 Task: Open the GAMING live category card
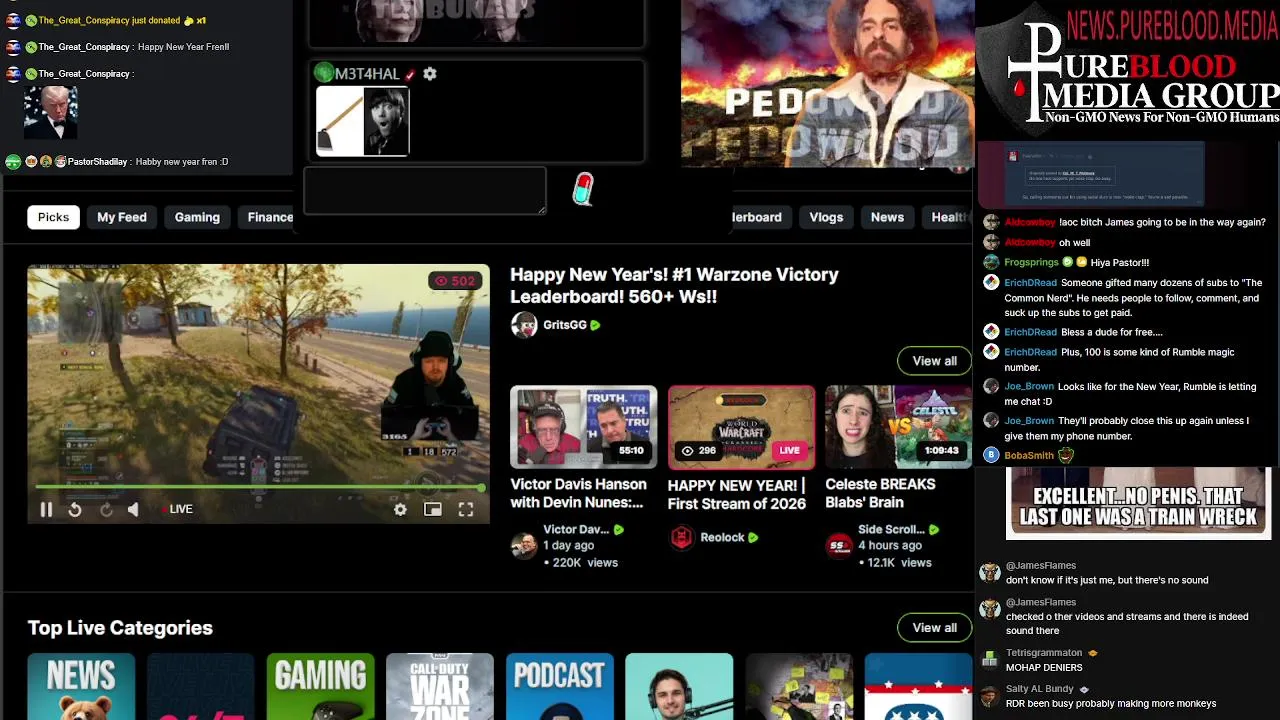coord(320,686)
